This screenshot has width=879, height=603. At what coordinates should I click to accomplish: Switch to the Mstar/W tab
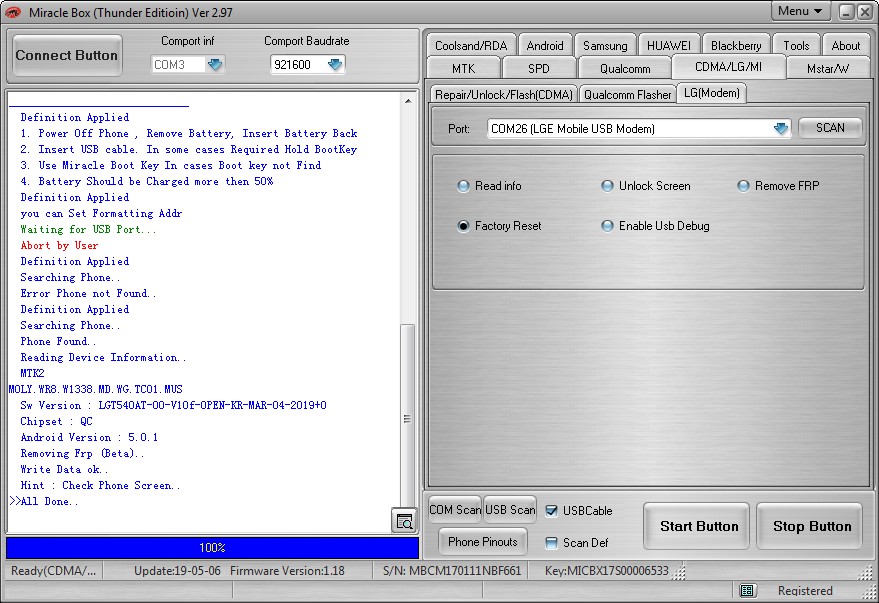pyautogui.click(x=827, y=68)
